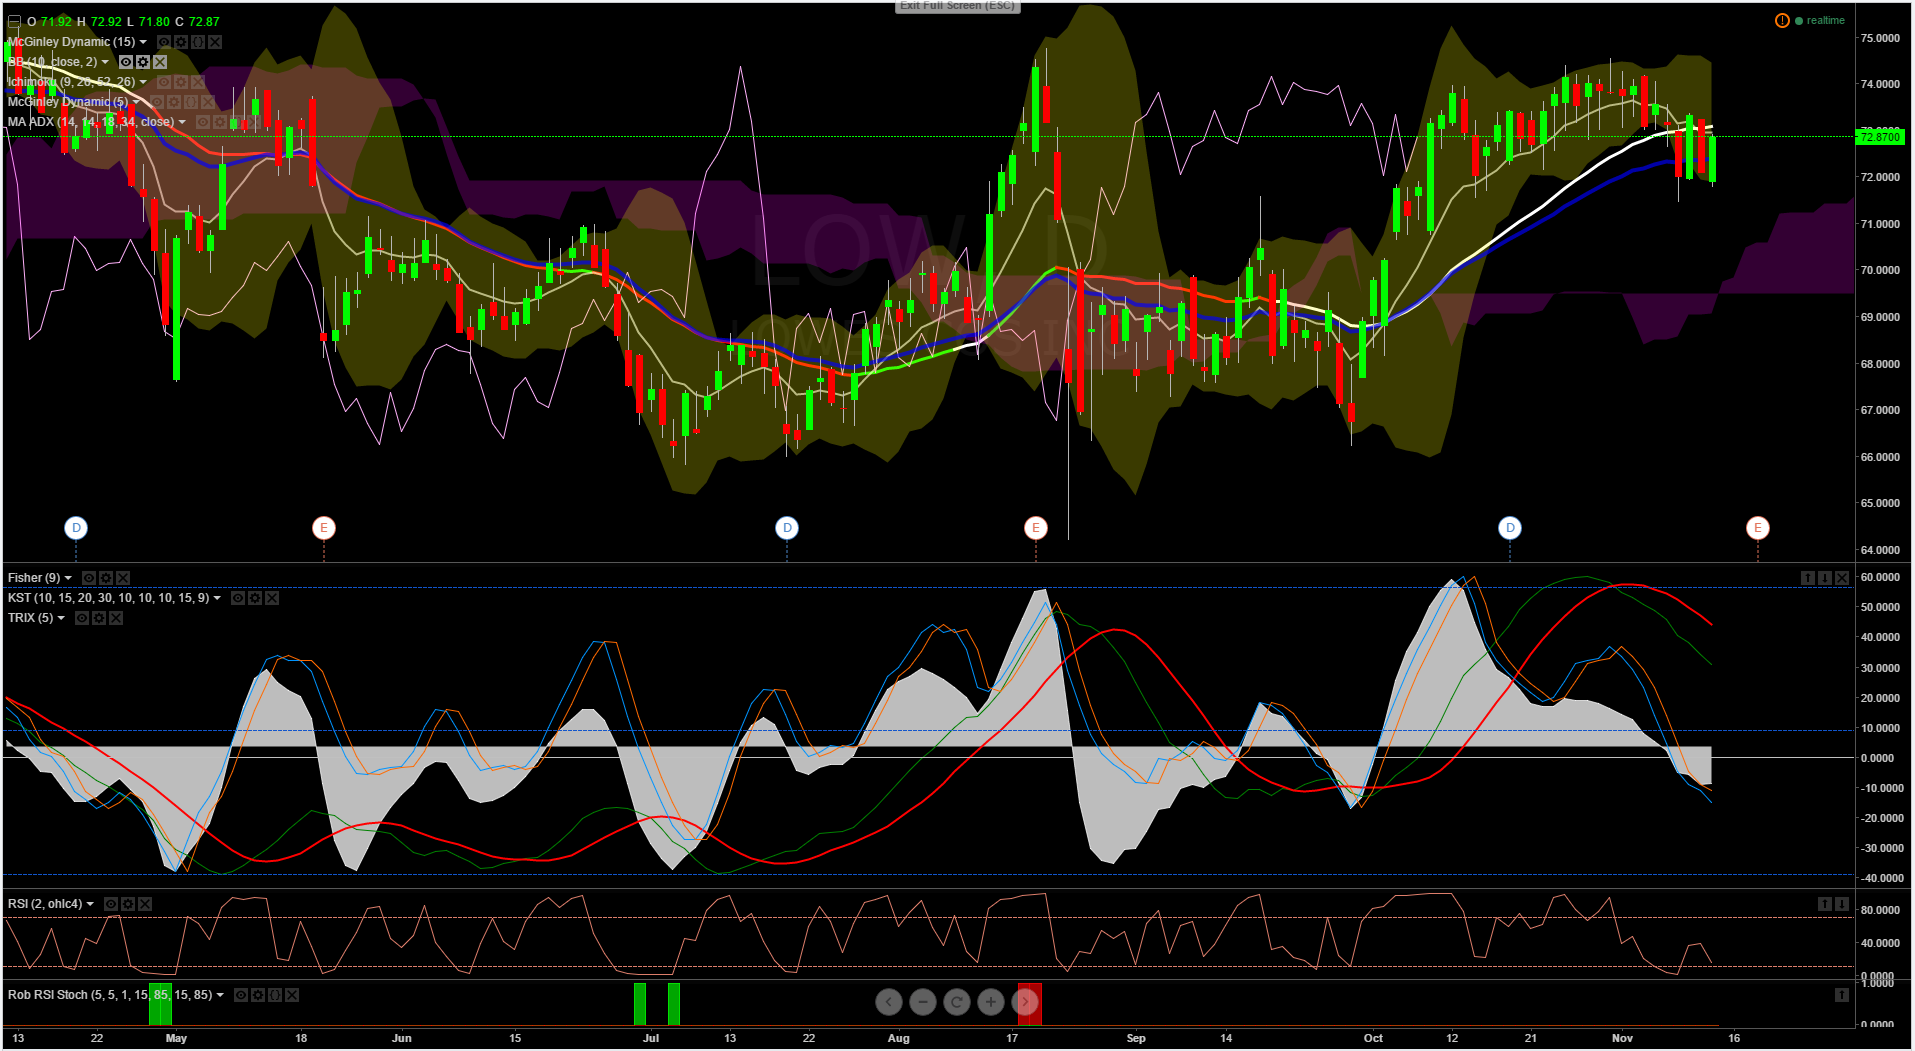Click the dividend marker near October 21

coord(1510,528)
